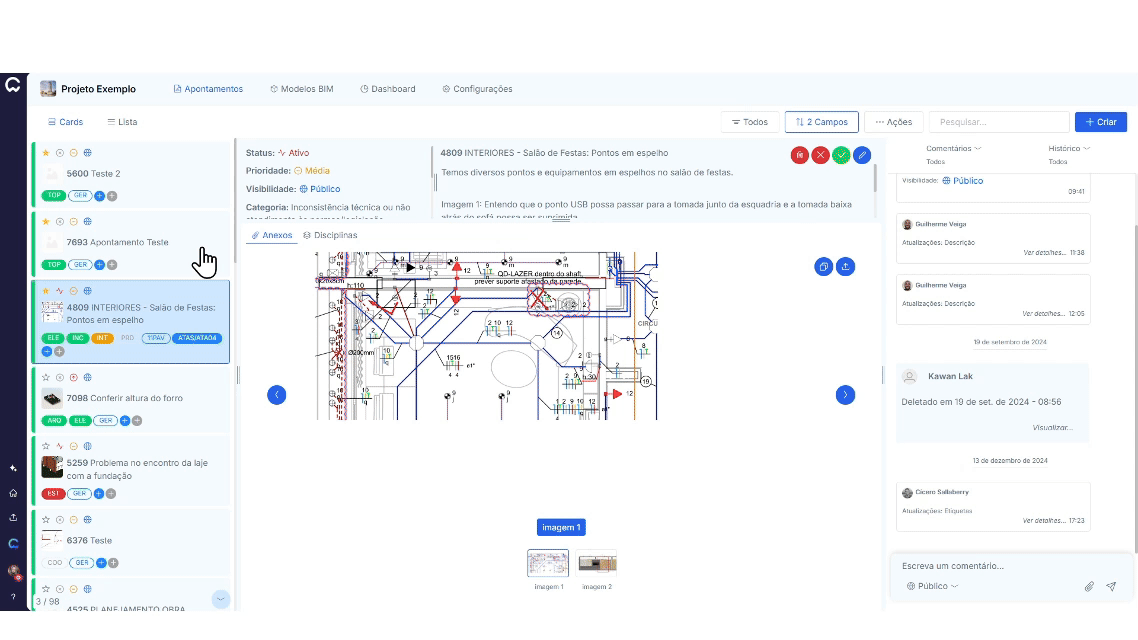Toggle the favorite star on card 7098
Viewport: 1138px width, 640px height.
point(46,377)
